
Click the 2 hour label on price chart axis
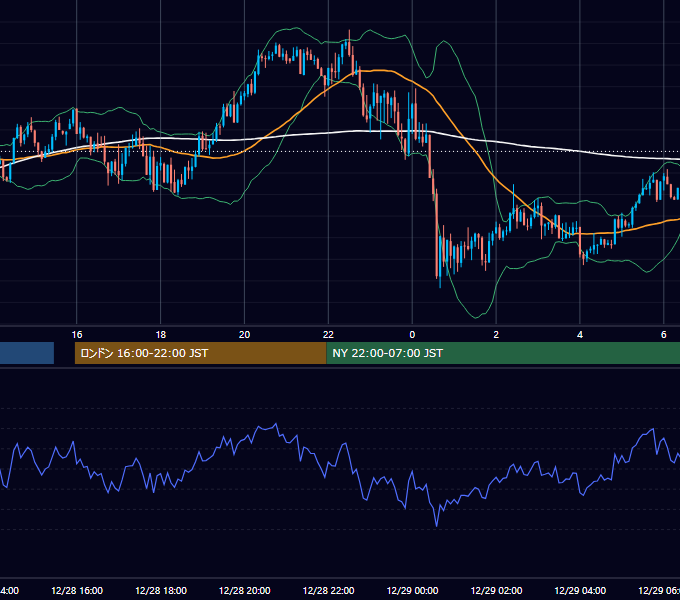pyautogui.click(x=496, y=335)
